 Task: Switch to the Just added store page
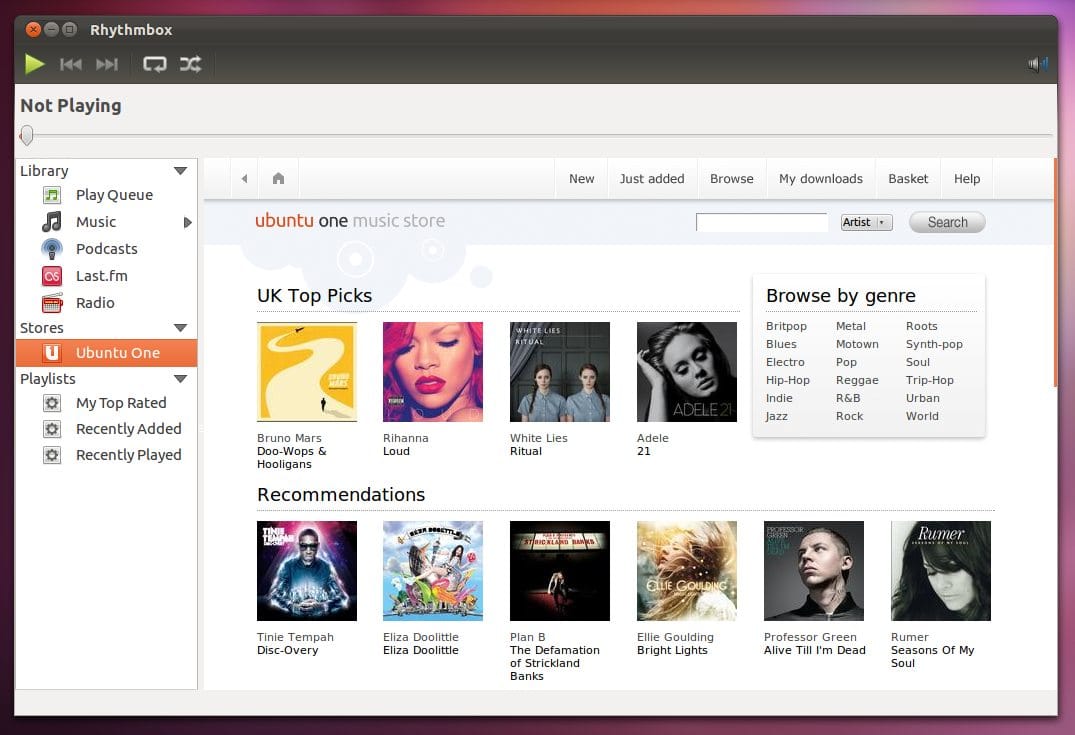(652, 177)
